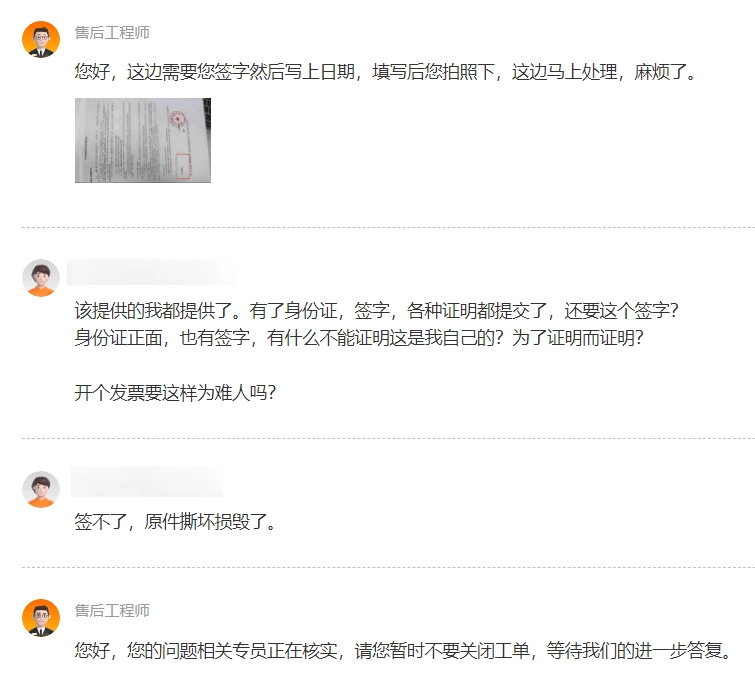Click the blurred username above 签不了 reply
This screenshot has width=755, height=677.
pos(147,482)
